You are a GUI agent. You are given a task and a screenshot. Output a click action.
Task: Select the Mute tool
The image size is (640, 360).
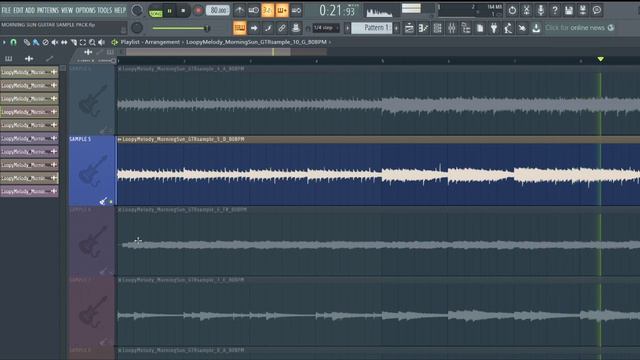pos(55,42)
